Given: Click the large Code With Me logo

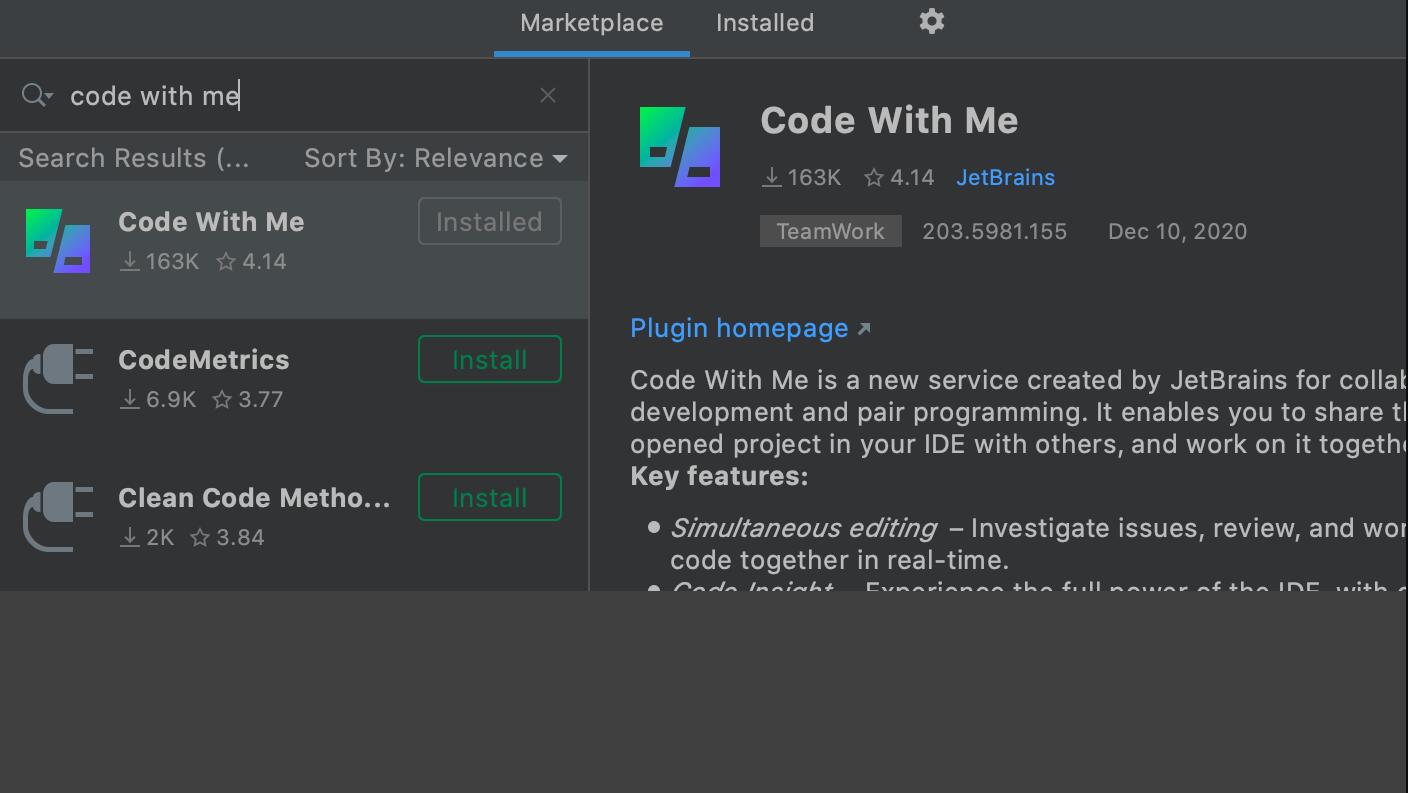Looking at the screenshot, I should point(680,147).
